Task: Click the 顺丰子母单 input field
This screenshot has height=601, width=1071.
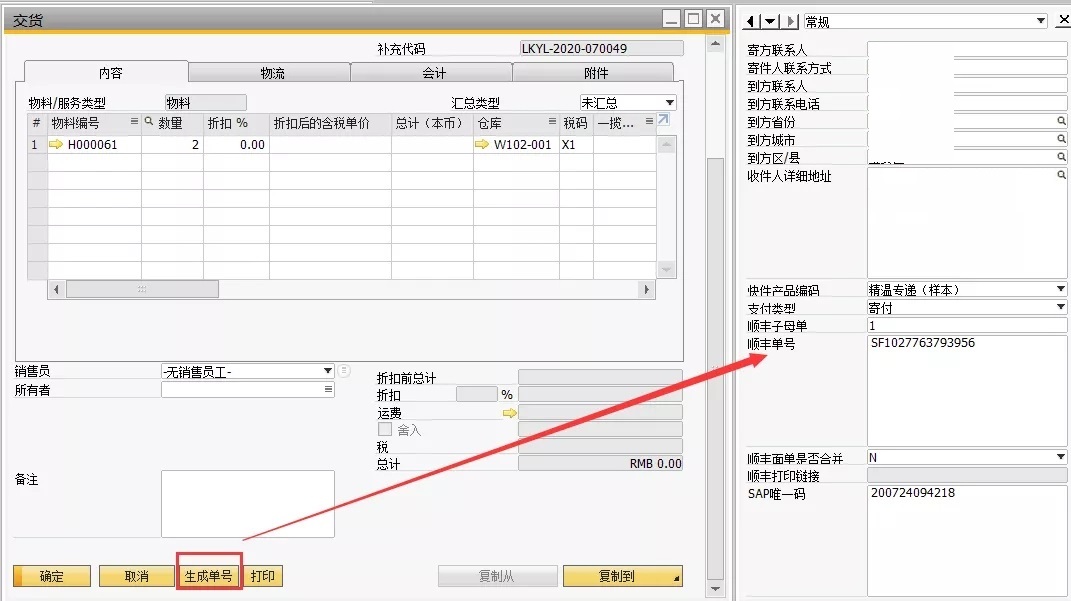Action: [x=967, y=326]
